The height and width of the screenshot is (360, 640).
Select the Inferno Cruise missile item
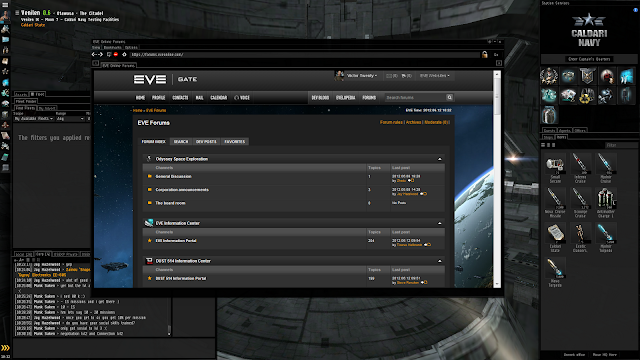[x=580, y=168]
